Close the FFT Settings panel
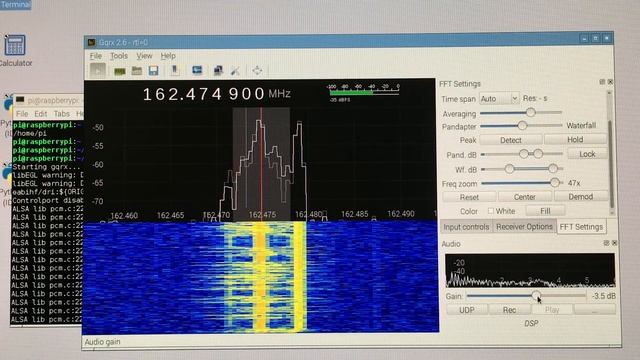Screen dimensions: 640x360 coord(610,82)
